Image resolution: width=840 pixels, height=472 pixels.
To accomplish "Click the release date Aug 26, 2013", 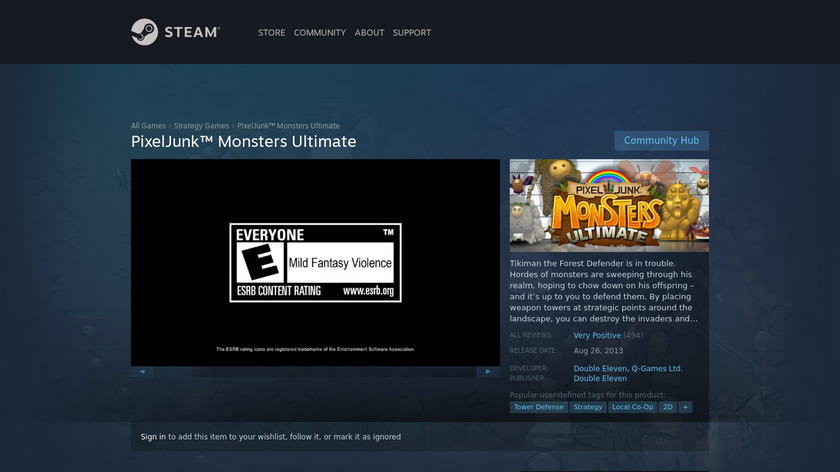I will (x=598, y=351).
